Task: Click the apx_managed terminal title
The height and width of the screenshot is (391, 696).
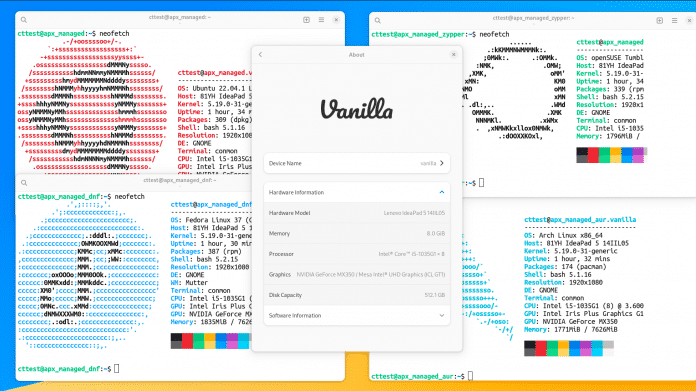Action: 179,17
